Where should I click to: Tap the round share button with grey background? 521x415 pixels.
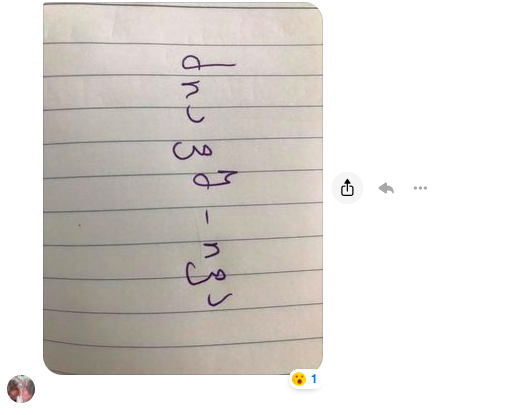tap(347, 188)
